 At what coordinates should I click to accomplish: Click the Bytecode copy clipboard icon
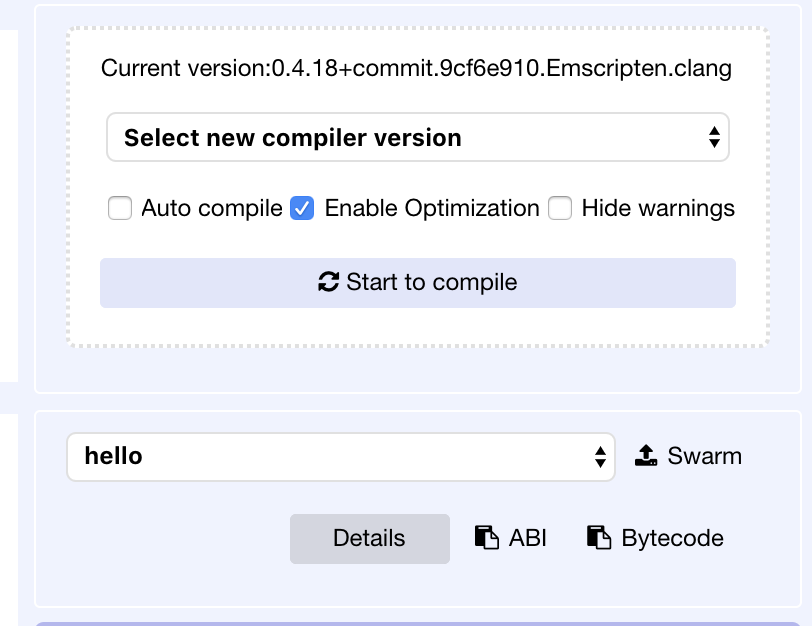[x=599, y=537]
